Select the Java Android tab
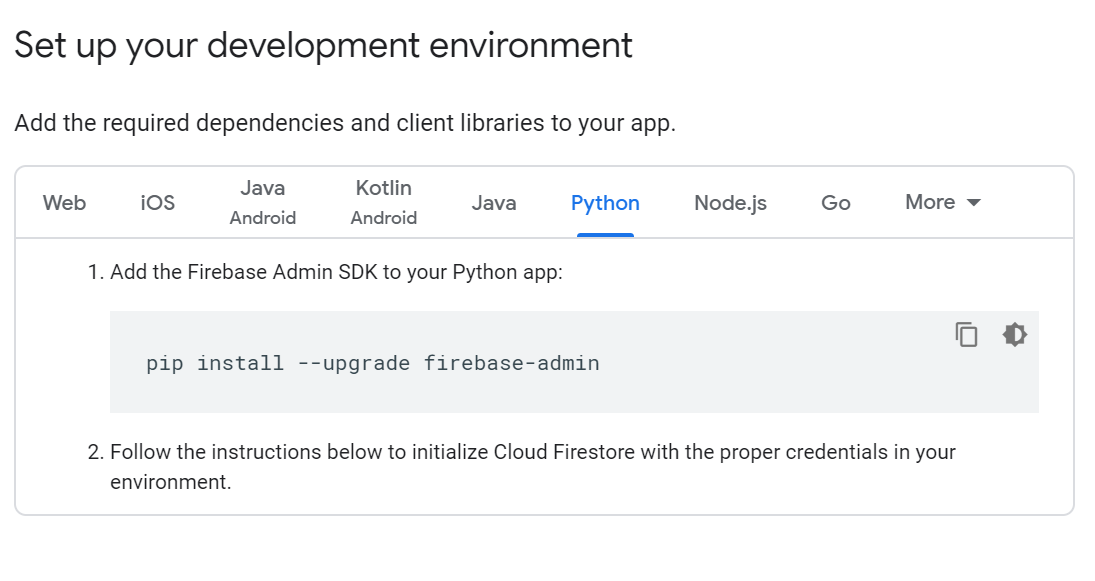 click(263, 203)
